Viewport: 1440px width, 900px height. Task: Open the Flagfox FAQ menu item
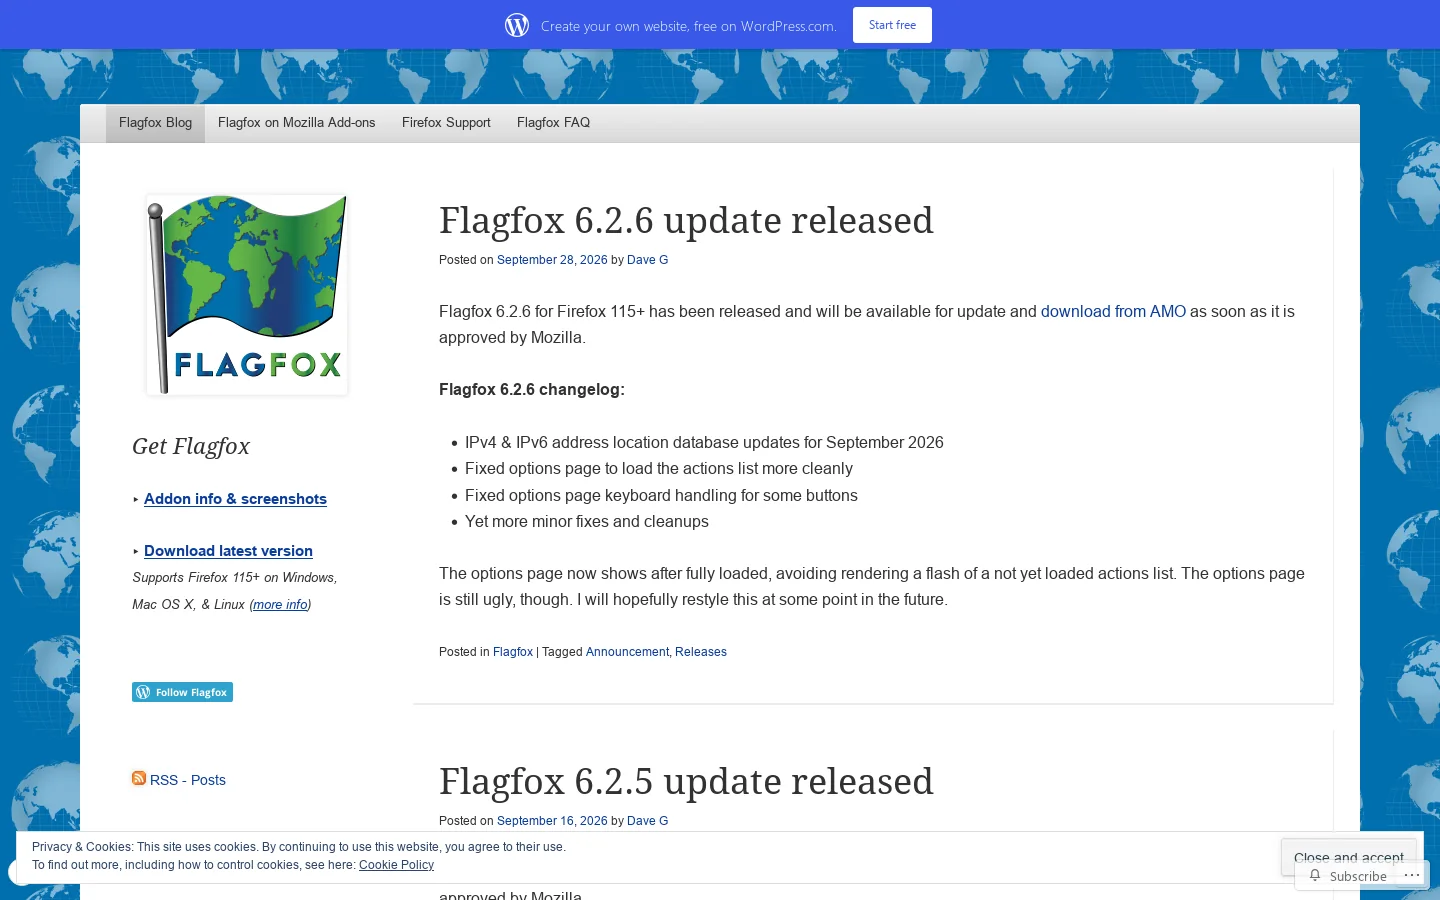point(553,123)
